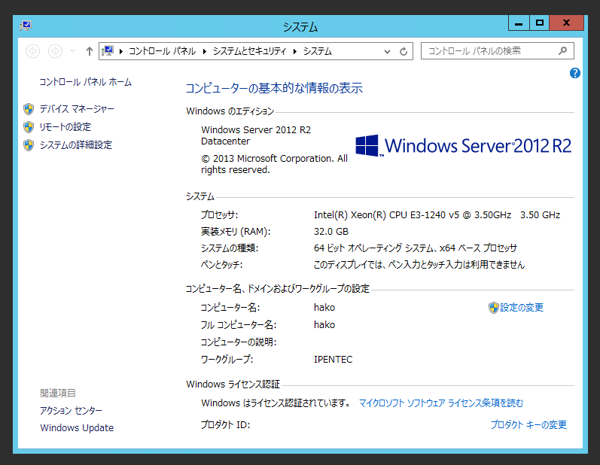Click the workgroup value IPENTEC
Viewport: 600px width, 465px height.
333,360
